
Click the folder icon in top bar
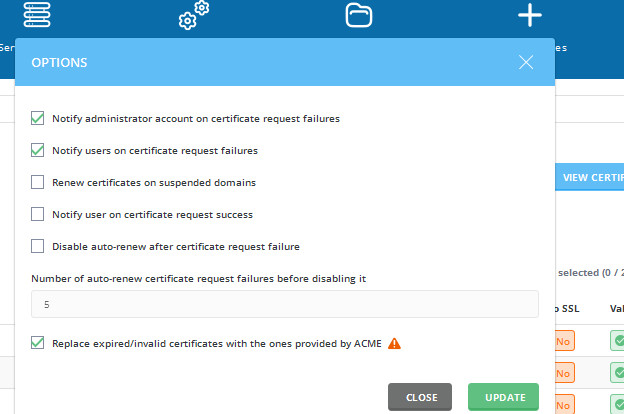pos(359,16)
